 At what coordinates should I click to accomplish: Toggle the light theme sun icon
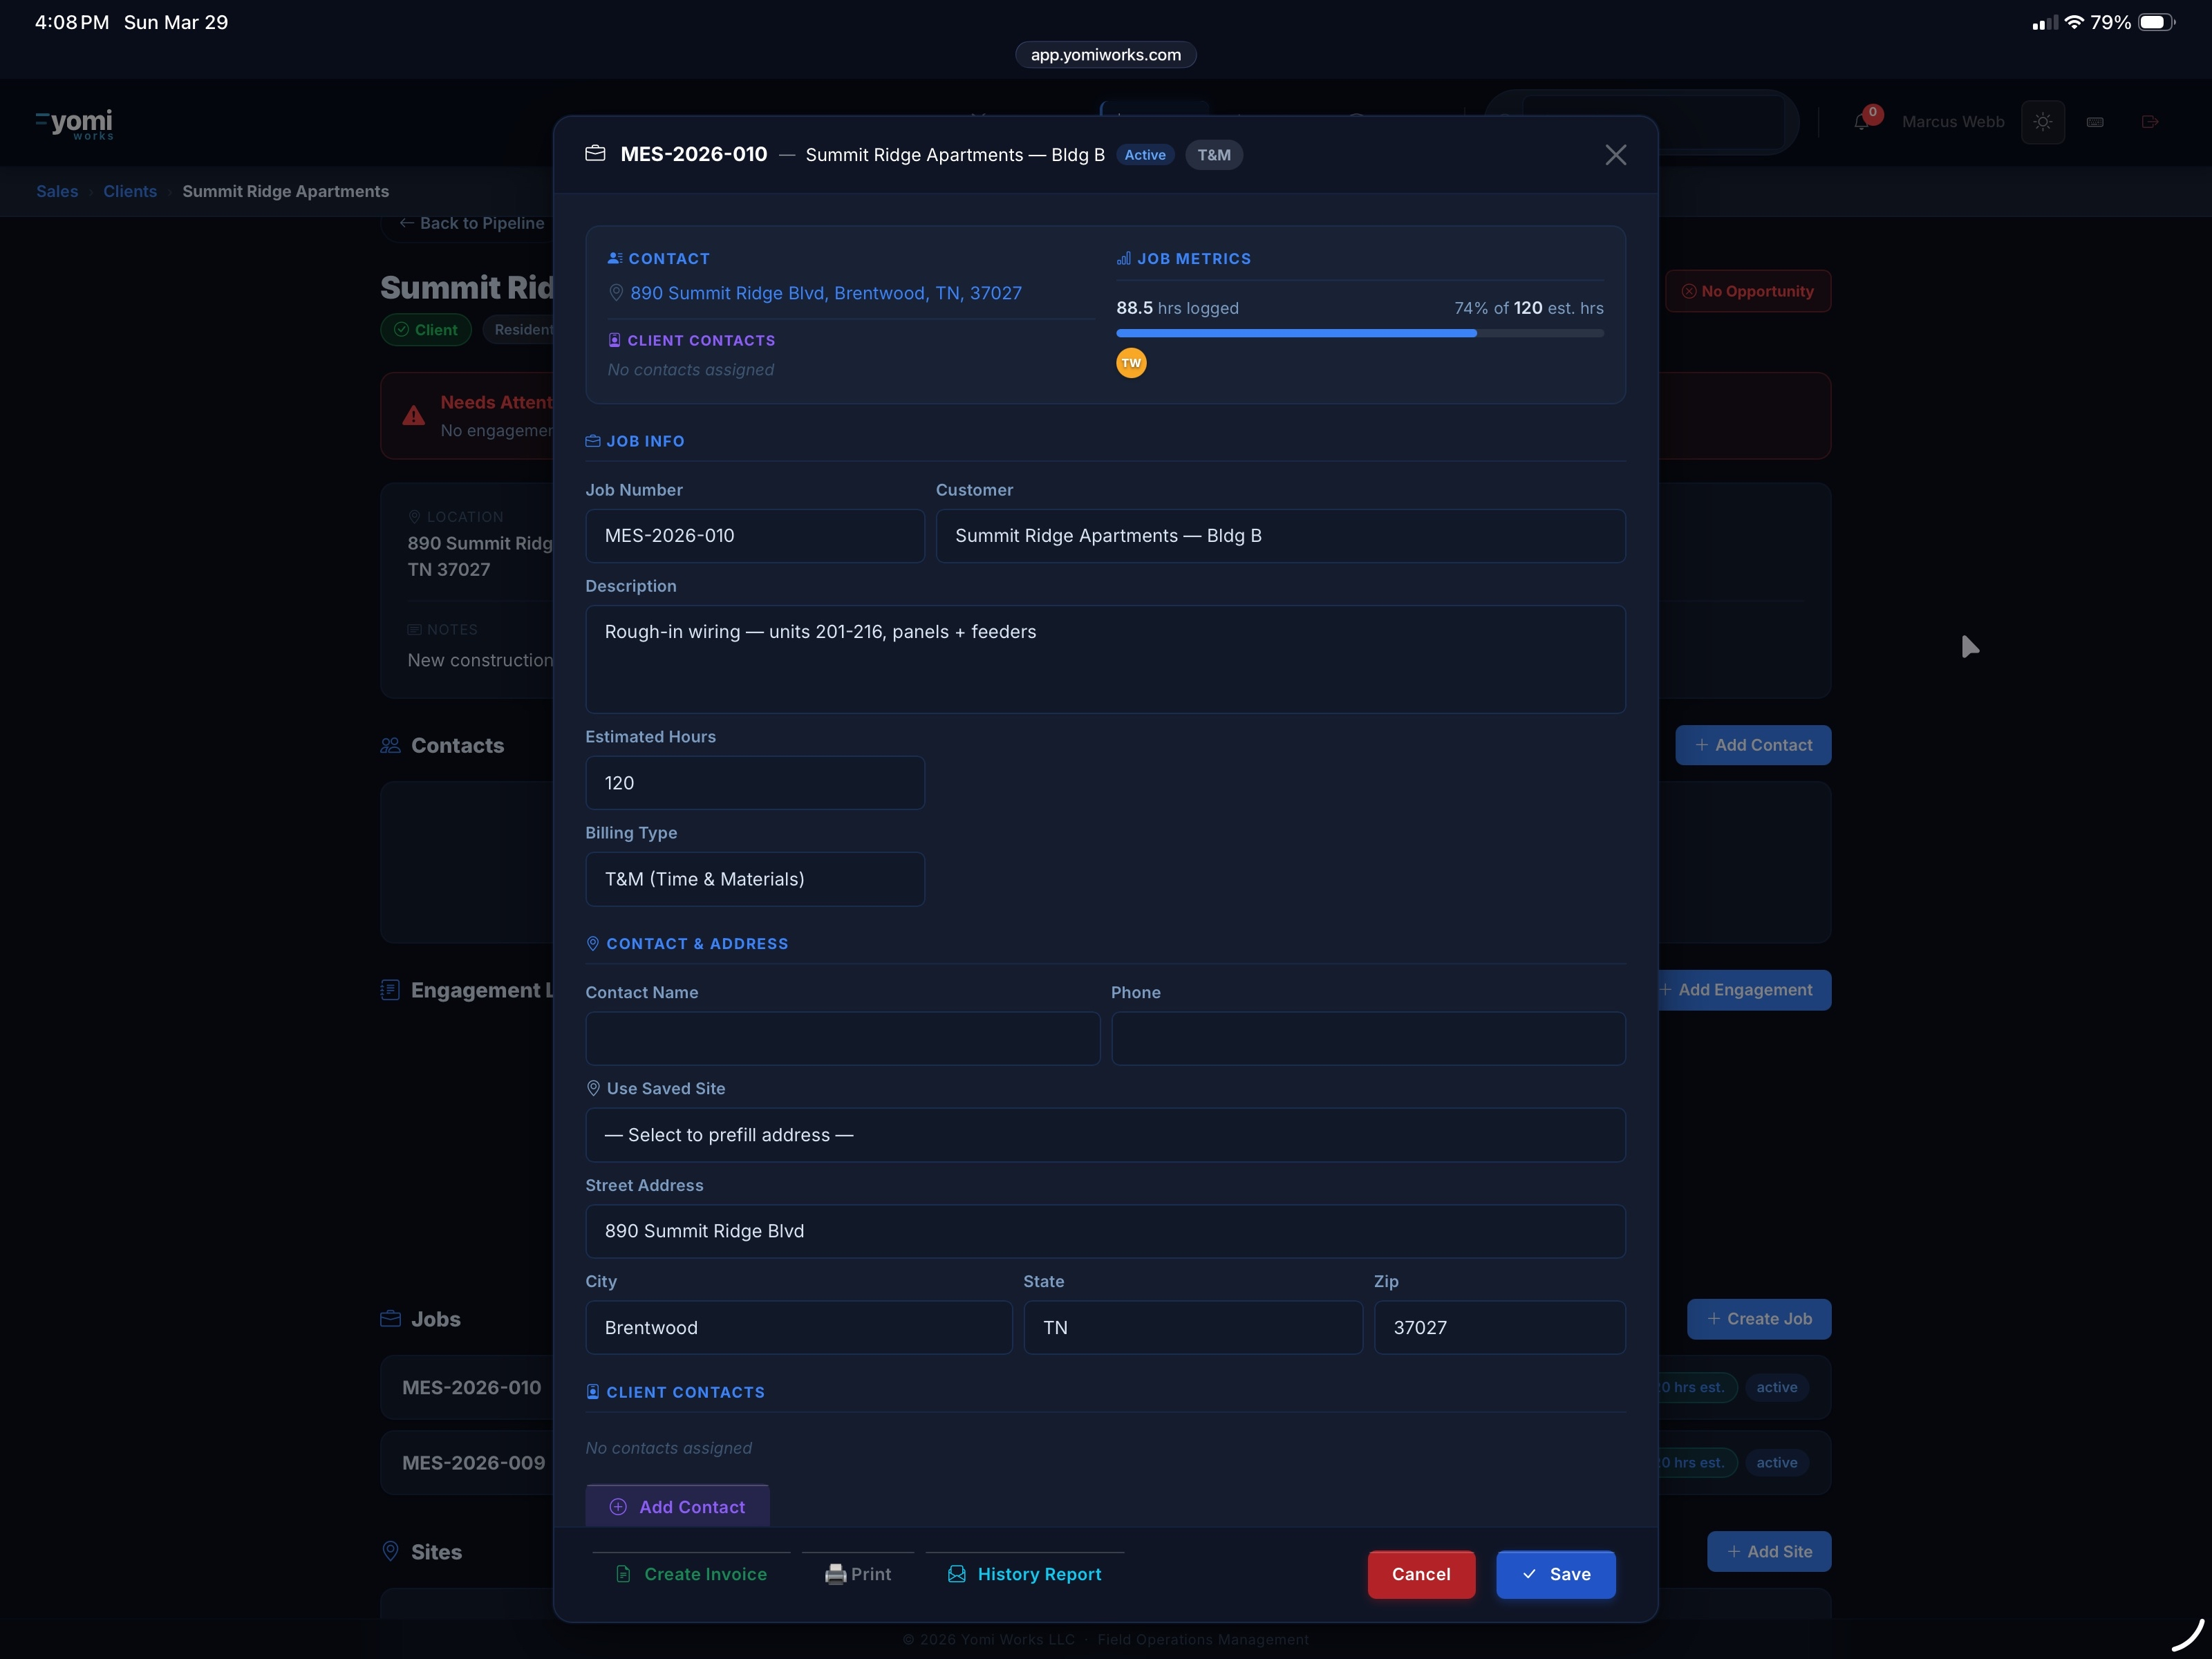coord(2043,122)
